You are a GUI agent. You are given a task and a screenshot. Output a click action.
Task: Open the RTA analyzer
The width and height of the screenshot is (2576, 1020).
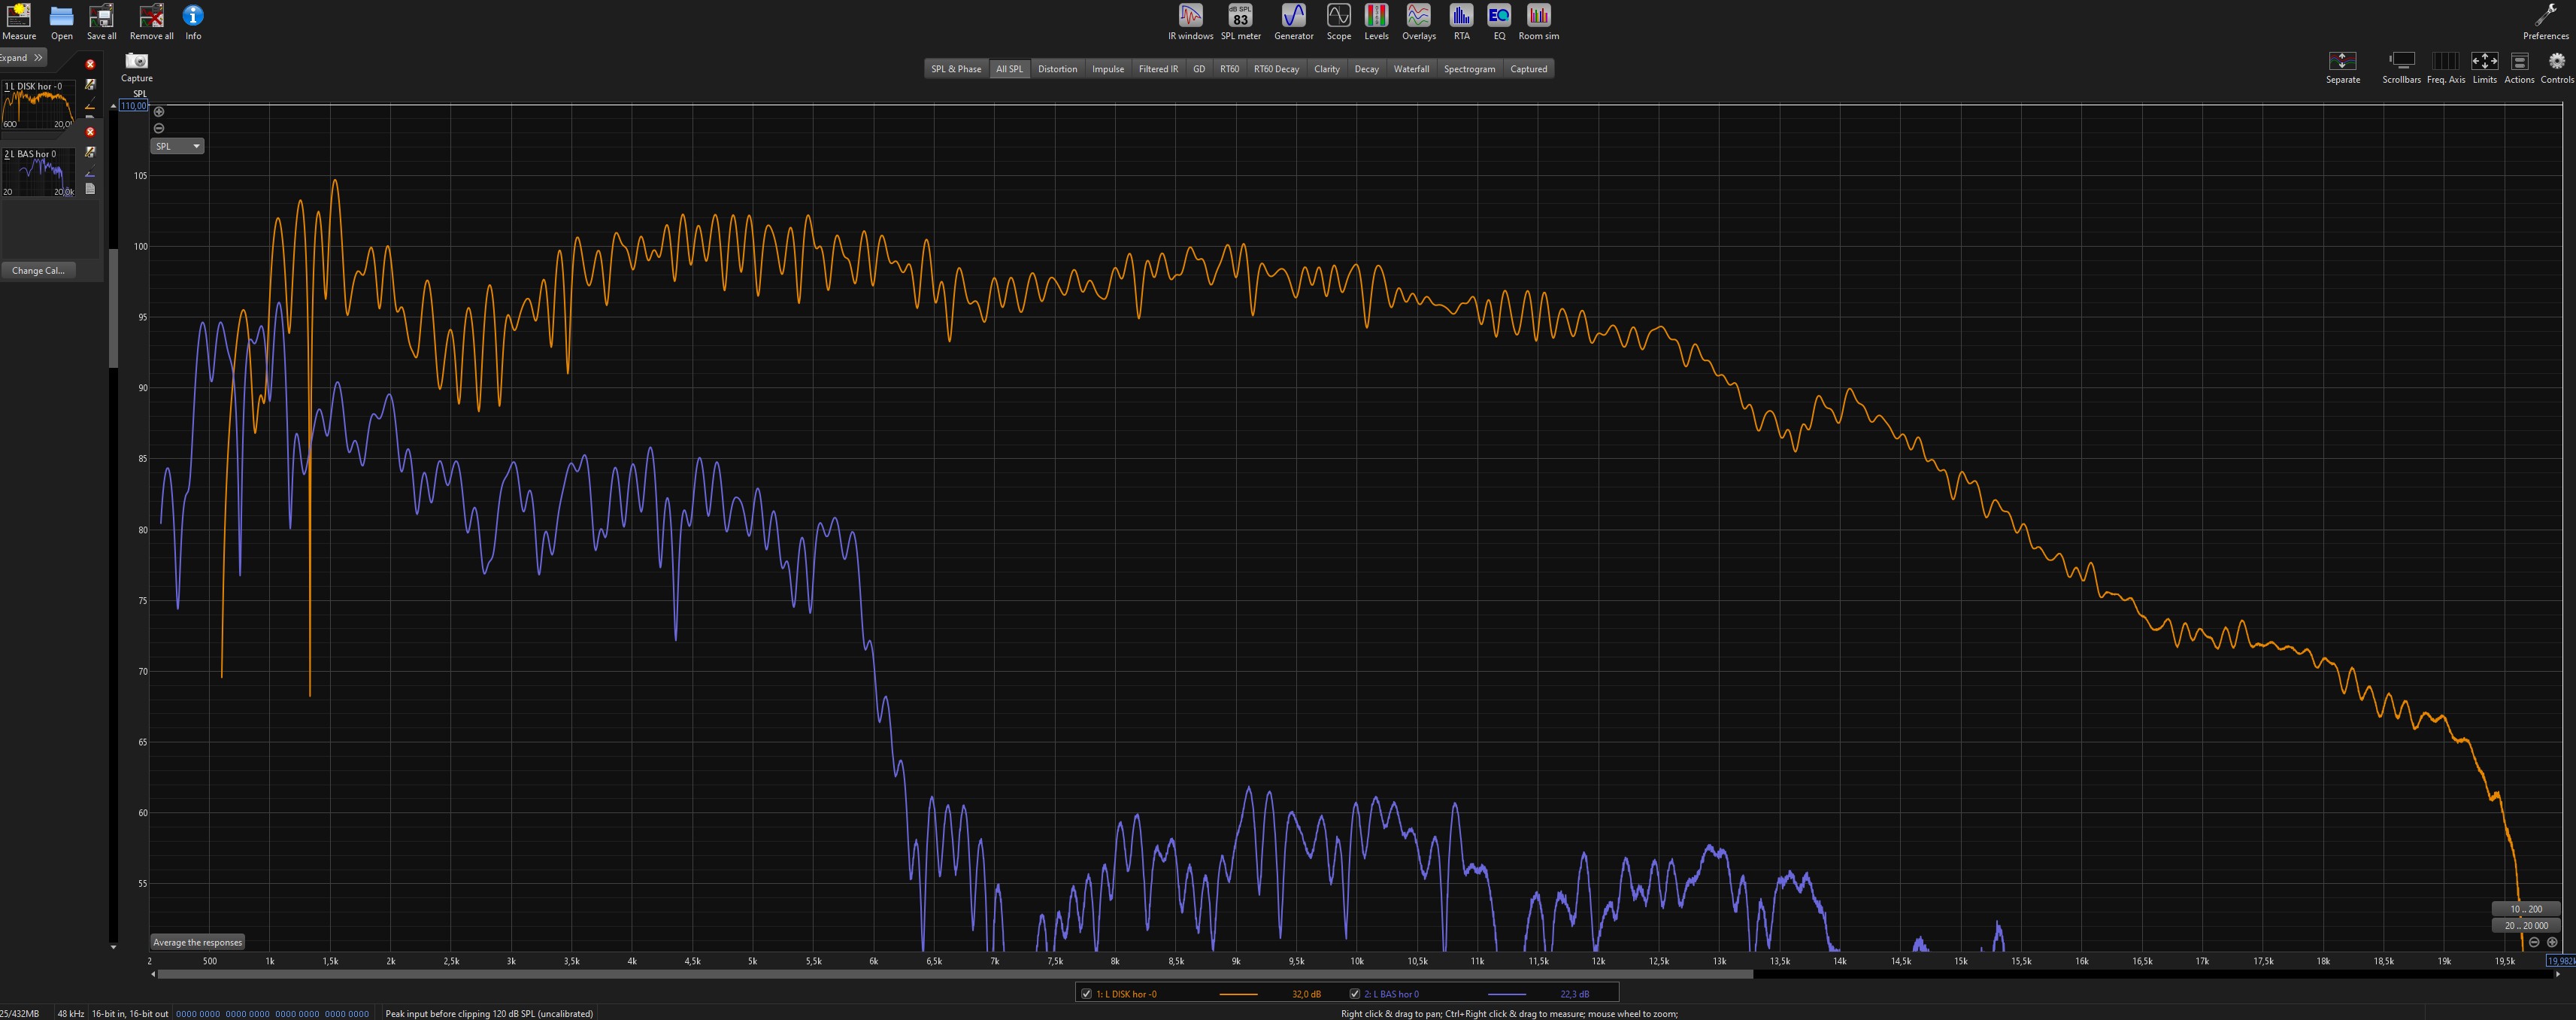pyautogui.click(x=1461, y=16)
